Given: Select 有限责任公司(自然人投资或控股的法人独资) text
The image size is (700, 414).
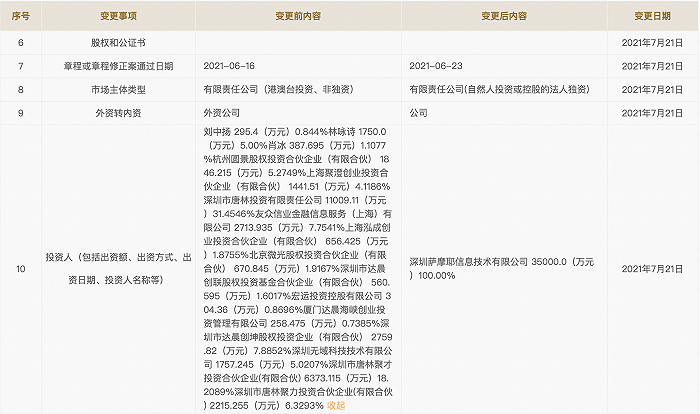Looking at the screenshot, I should point(500,90).
